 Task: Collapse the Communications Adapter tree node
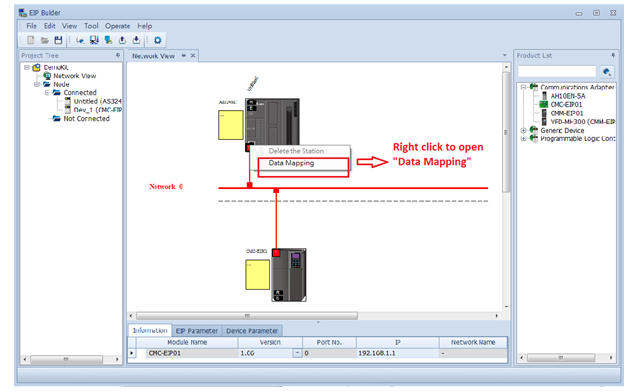point(523,87)
